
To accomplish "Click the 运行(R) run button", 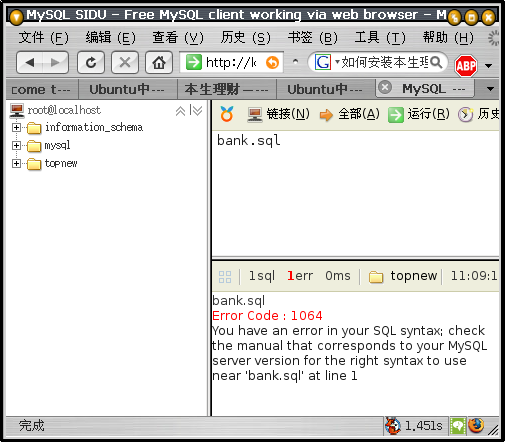I will [x=419, y=114].
